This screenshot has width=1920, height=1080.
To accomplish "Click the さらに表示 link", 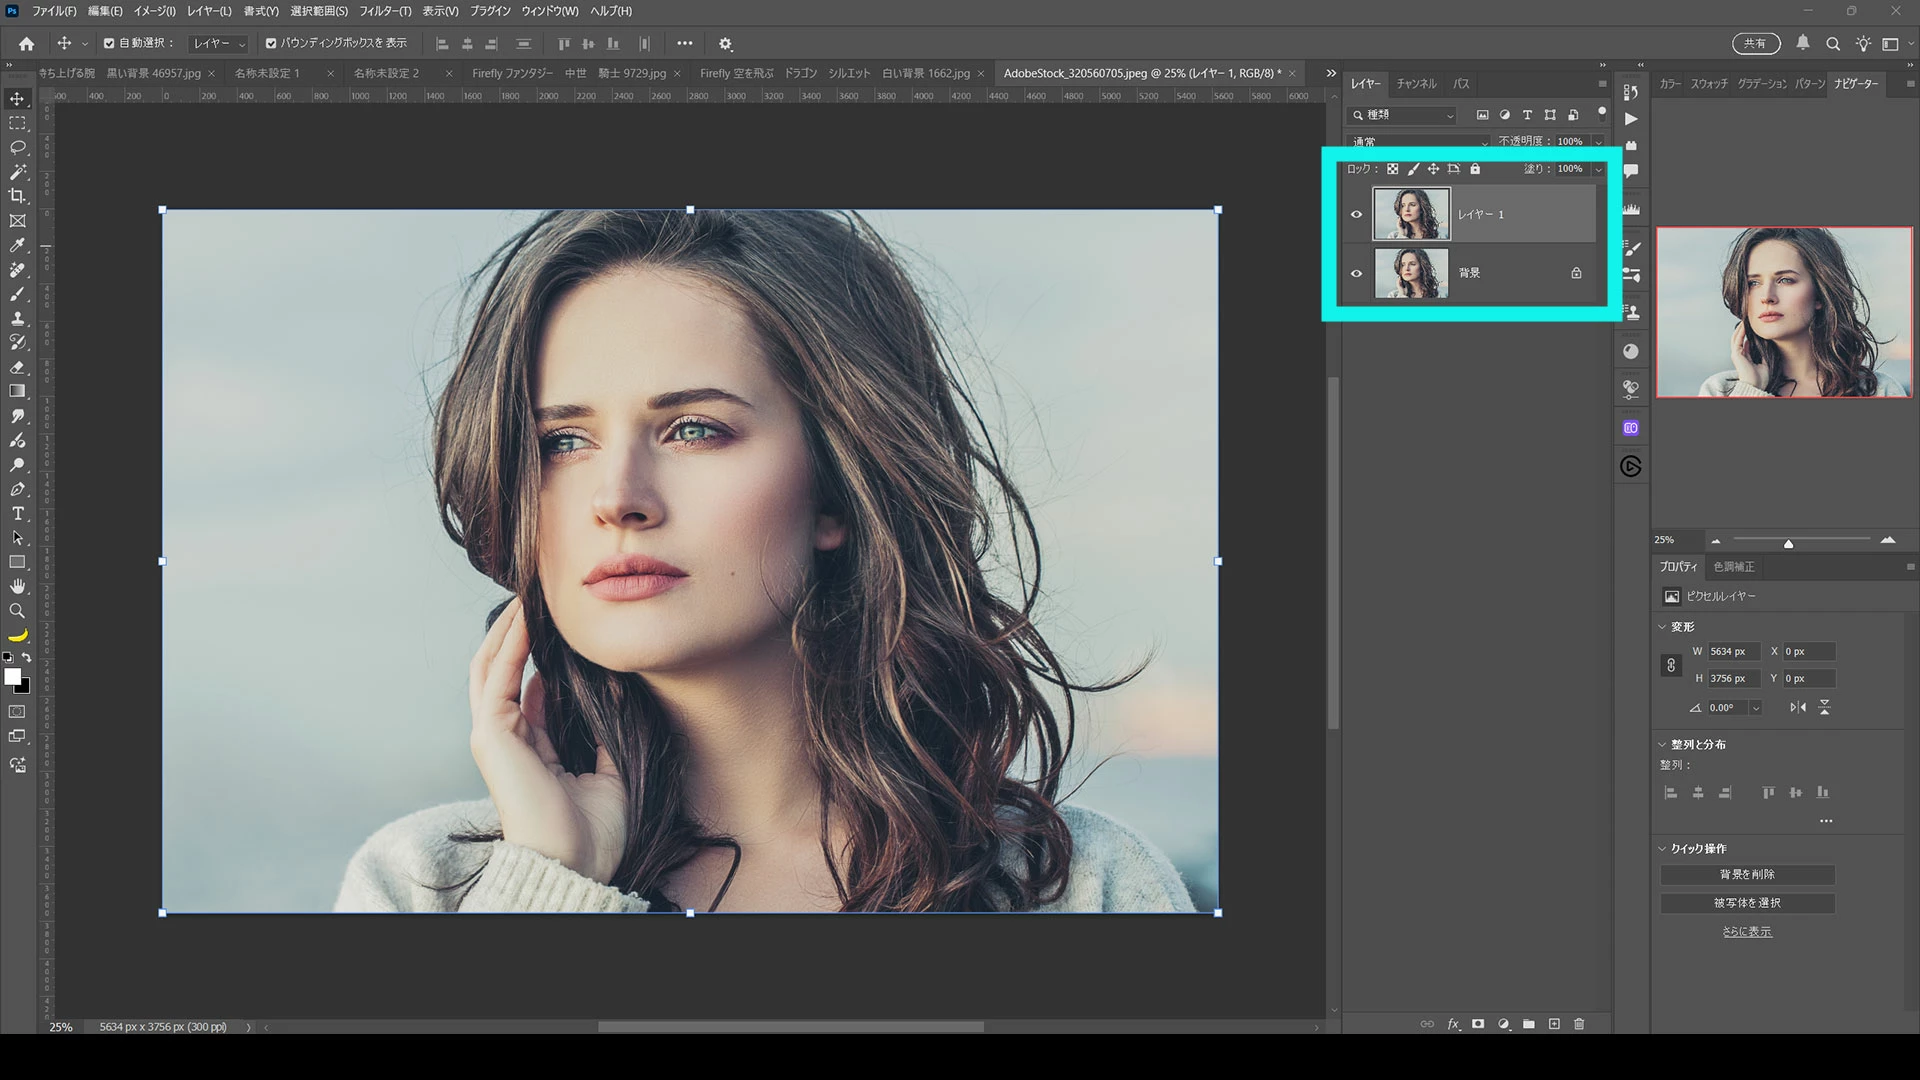I will pyautogui.click(x=1747, y=931).
